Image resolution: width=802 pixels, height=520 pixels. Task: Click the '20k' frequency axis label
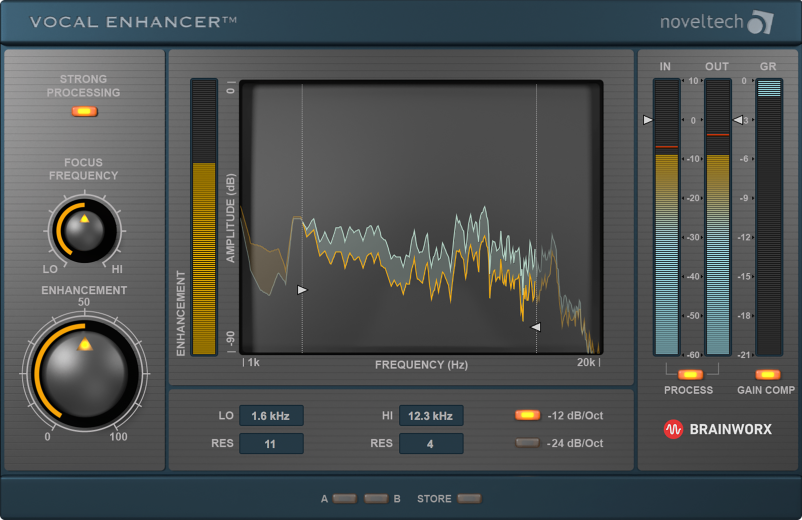coord(586,363)
